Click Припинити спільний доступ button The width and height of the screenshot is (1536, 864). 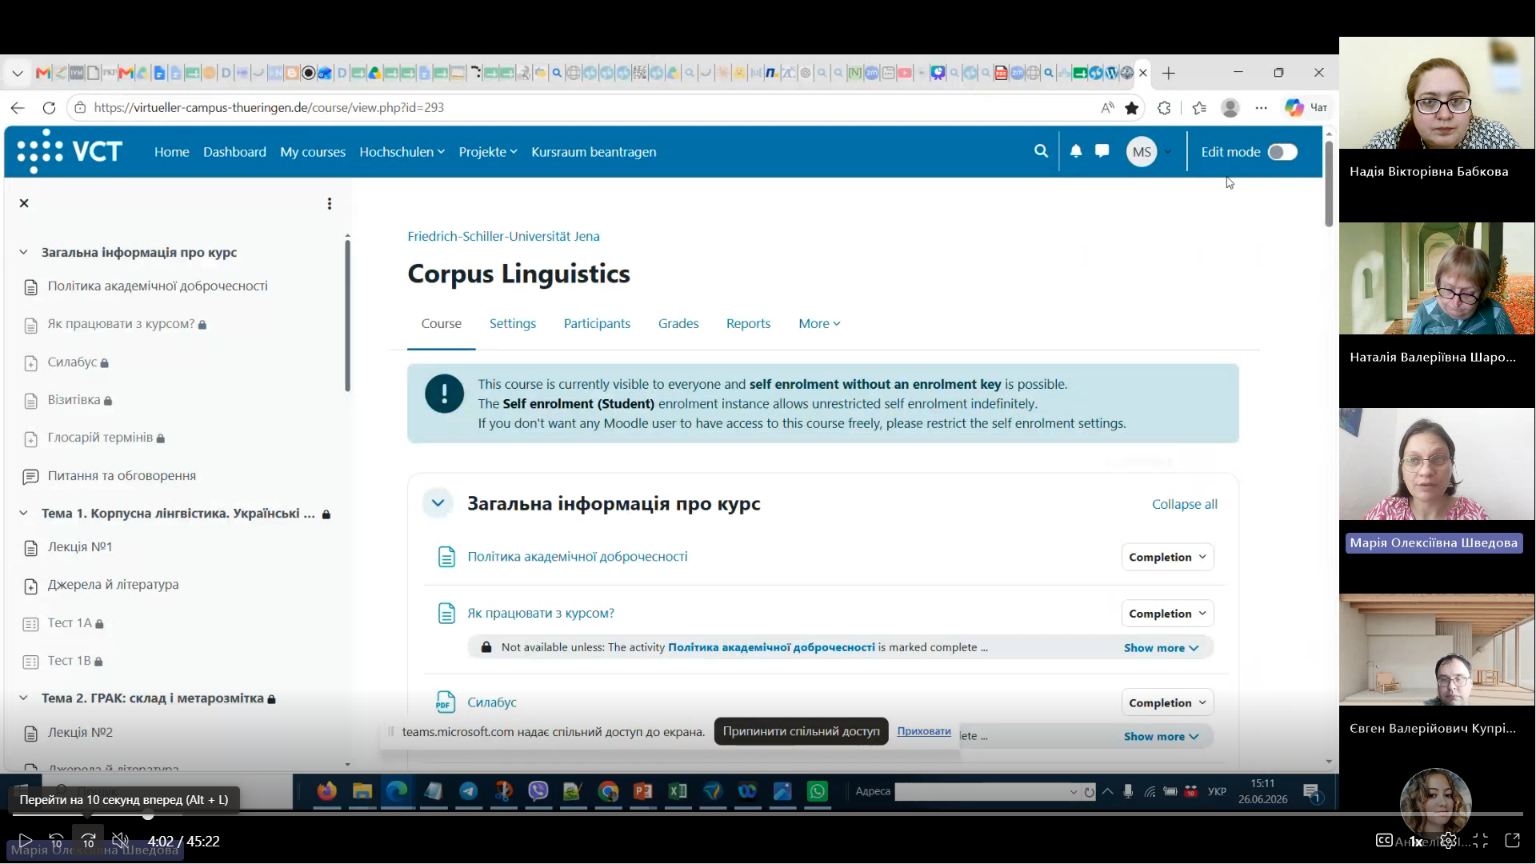(x=801, y=731)
